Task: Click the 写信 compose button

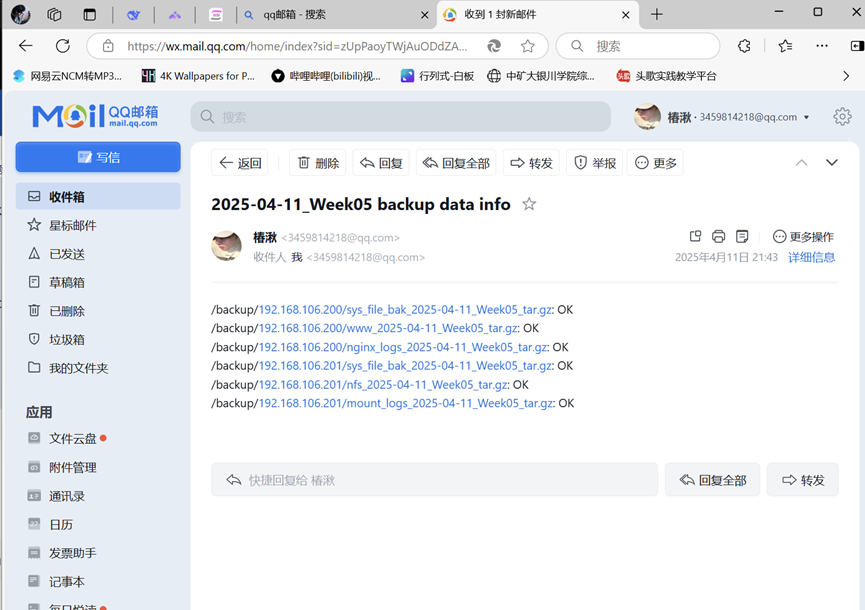Action: click(98, 157)
